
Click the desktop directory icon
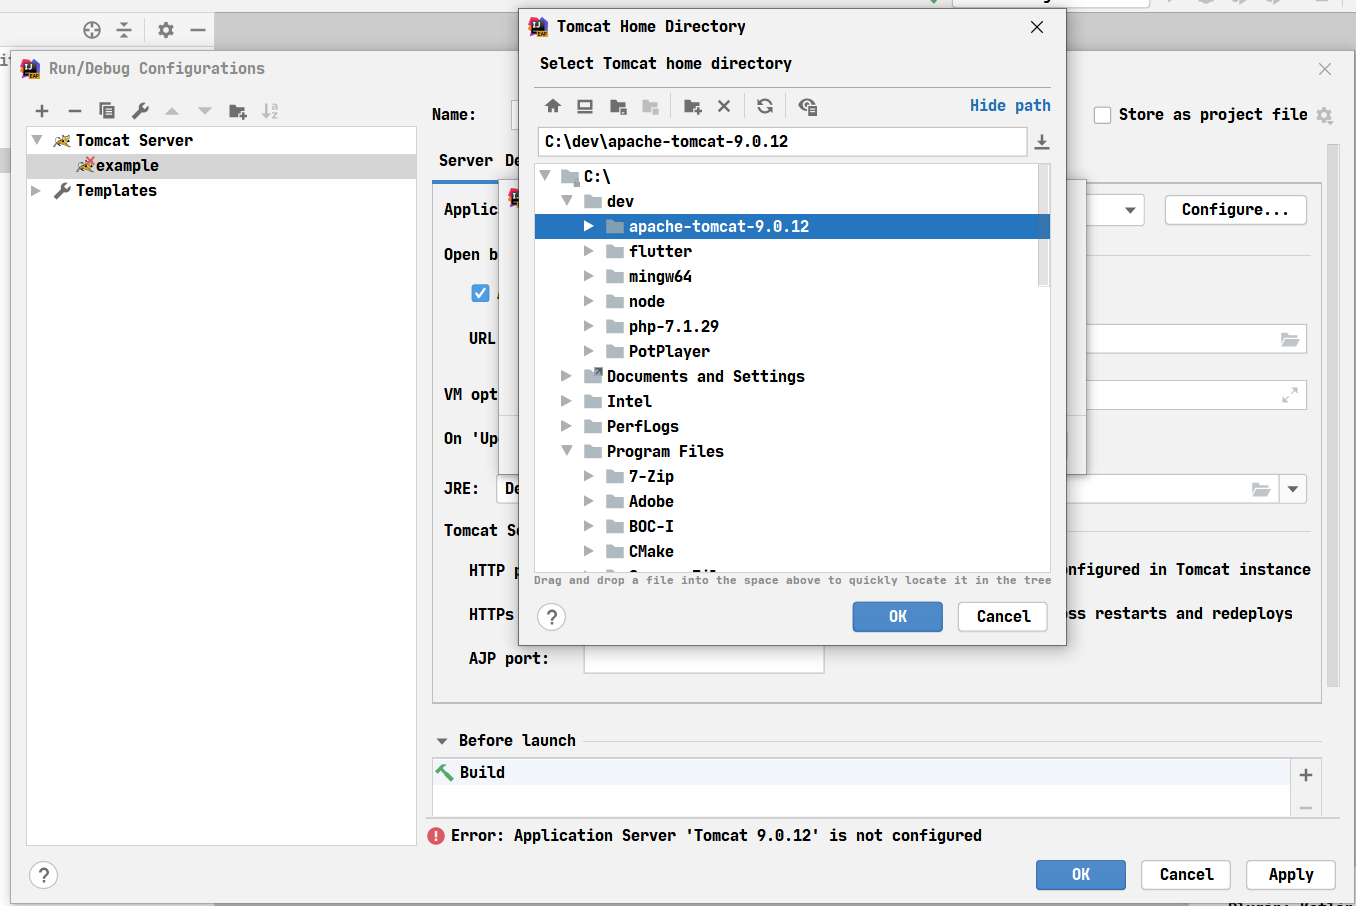point(585,106)
